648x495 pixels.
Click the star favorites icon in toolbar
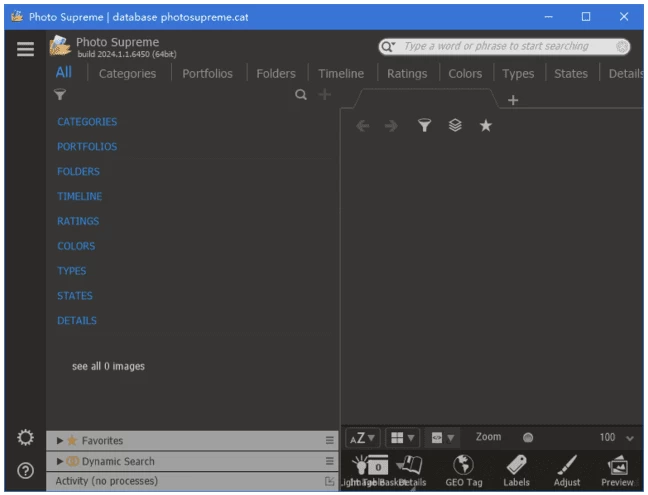486,126
